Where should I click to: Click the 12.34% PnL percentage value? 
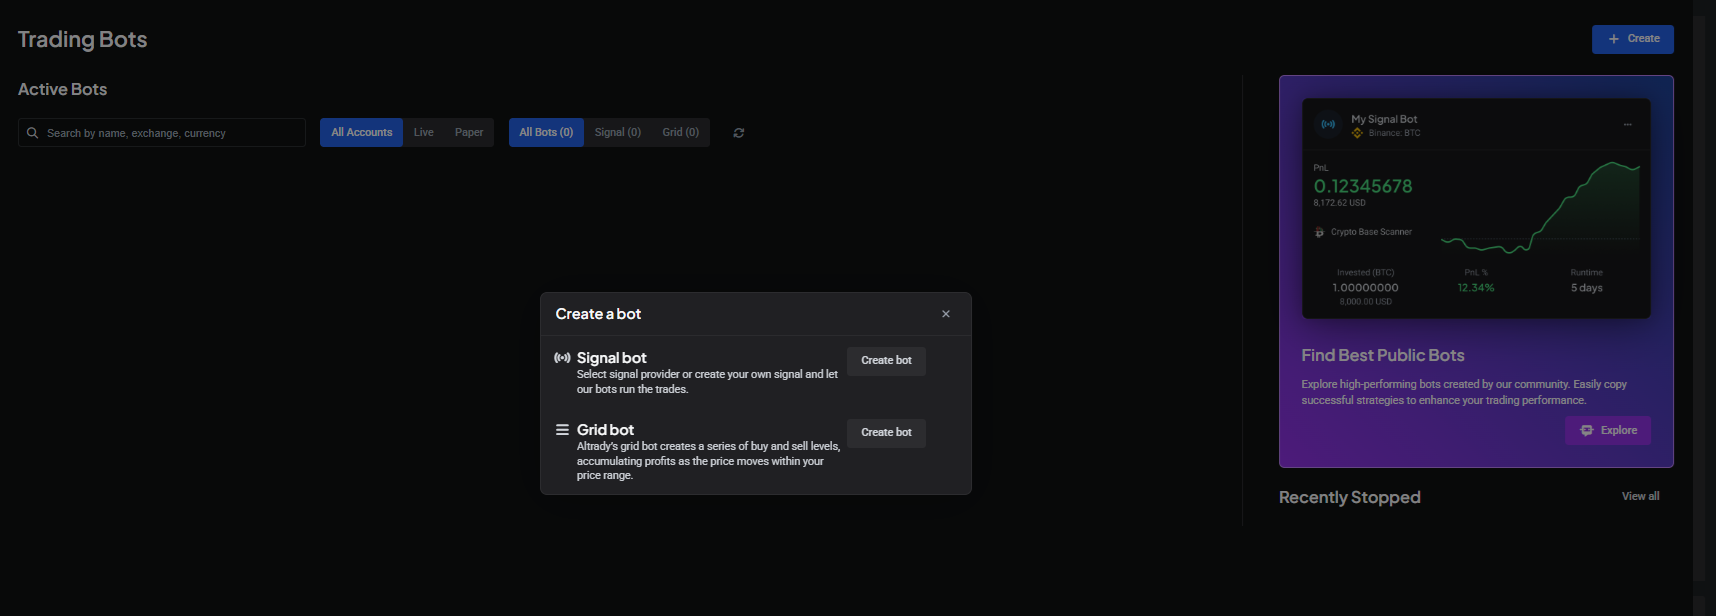1476,288
